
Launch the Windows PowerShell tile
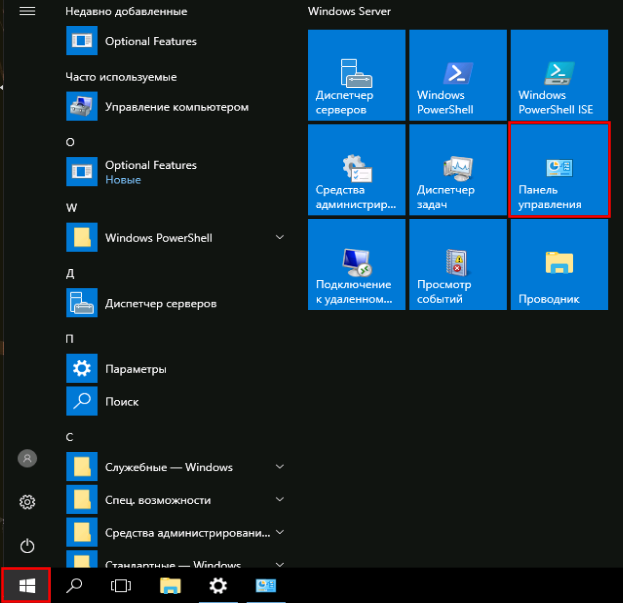458,75
